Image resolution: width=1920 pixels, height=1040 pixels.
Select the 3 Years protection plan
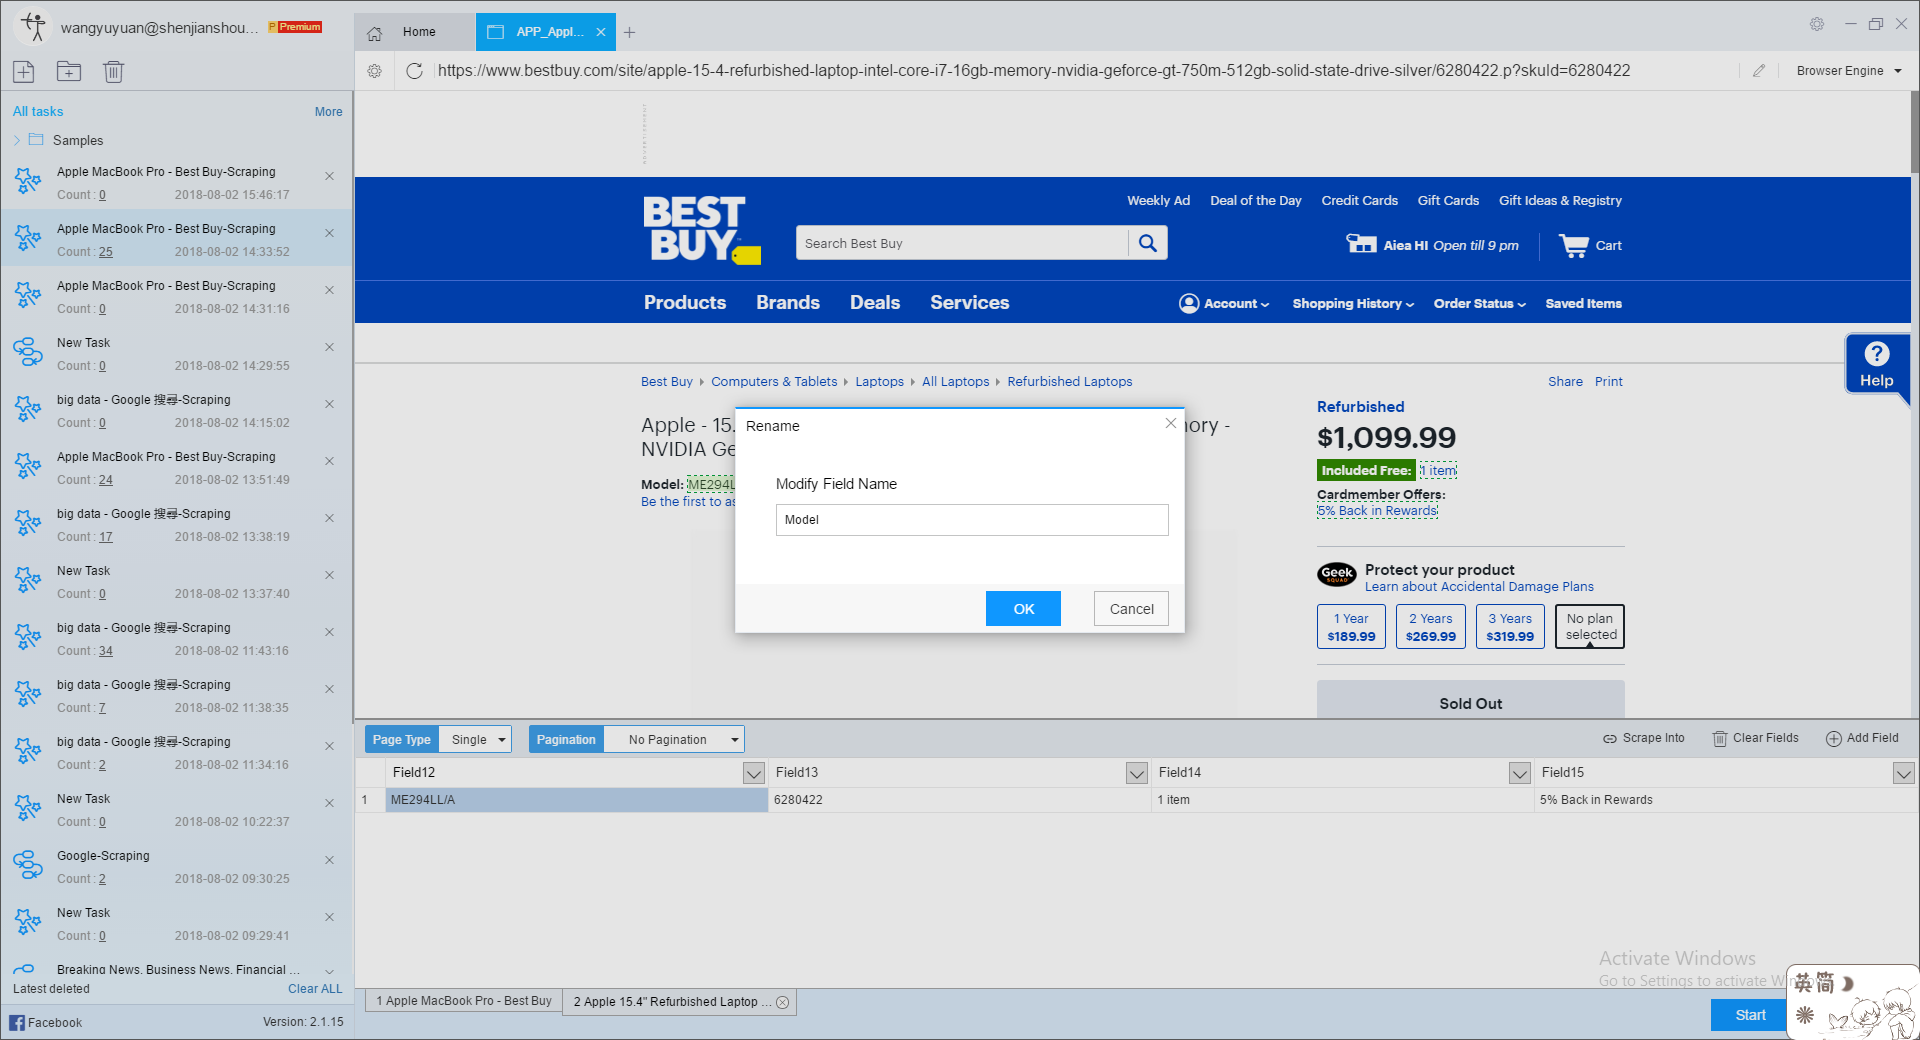(x=1510, y=627)
